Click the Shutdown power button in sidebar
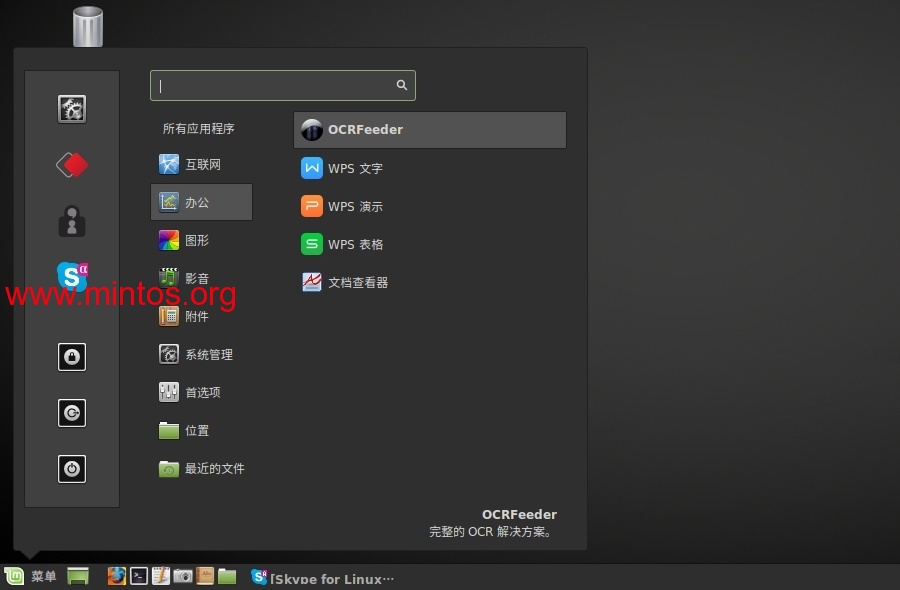Image resolution: width=900 pixels, height=590 pixels. [72, 469]
